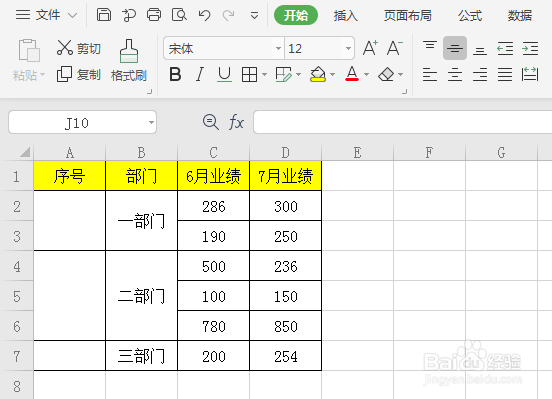Increase indent icon

point(530,48)
